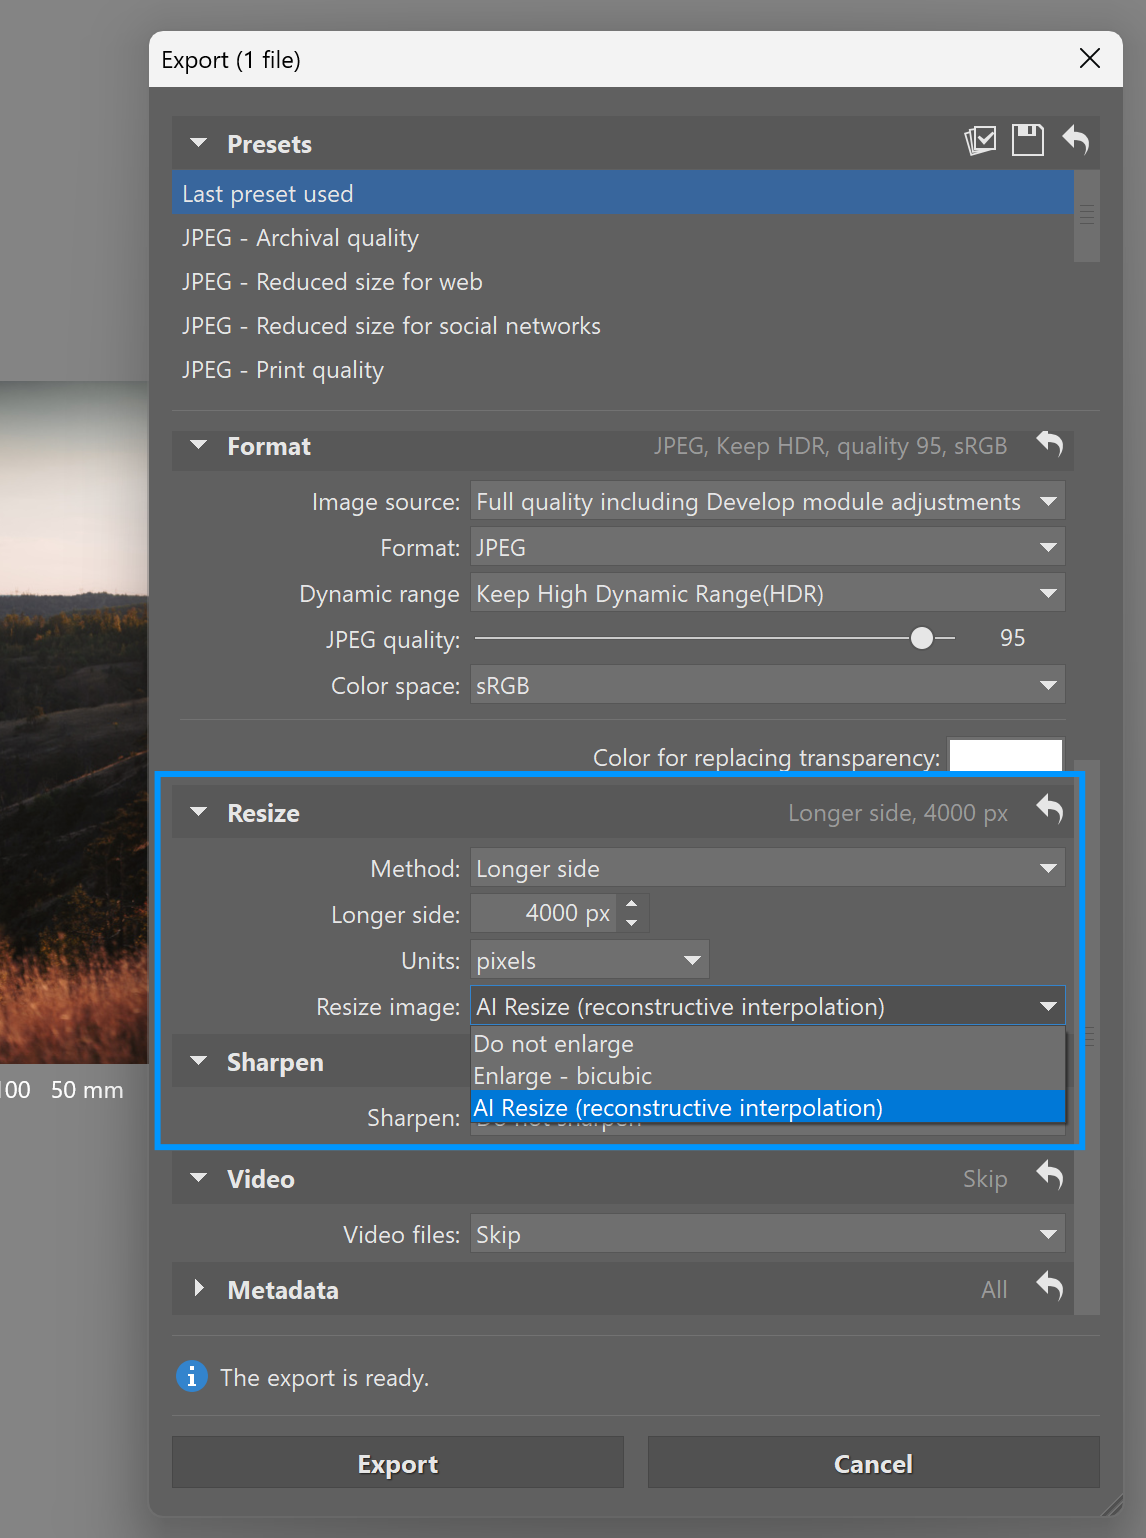
Task: Click the manage presets checklist icon
Action: pyautogui.click(x=980, y=141)
